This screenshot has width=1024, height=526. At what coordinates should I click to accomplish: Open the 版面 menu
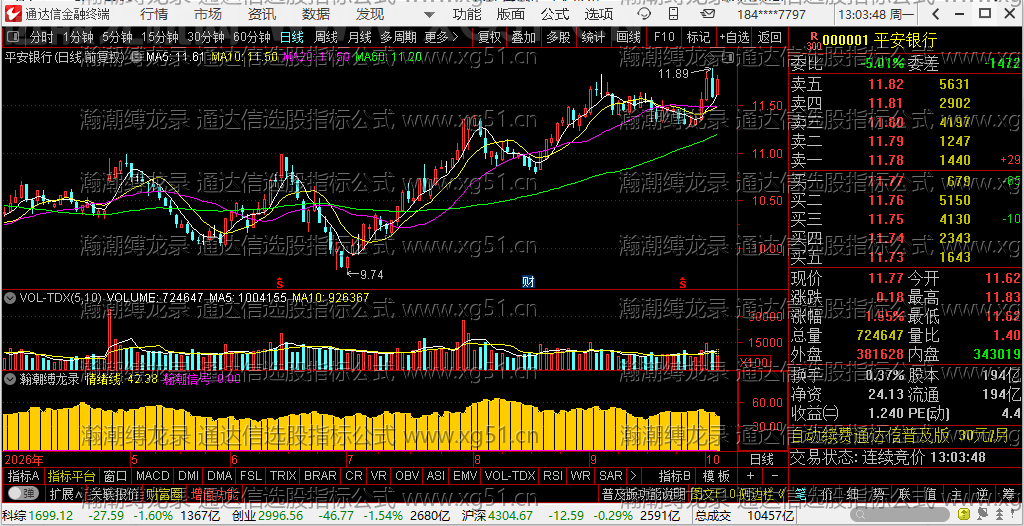[x=511, y=14]
